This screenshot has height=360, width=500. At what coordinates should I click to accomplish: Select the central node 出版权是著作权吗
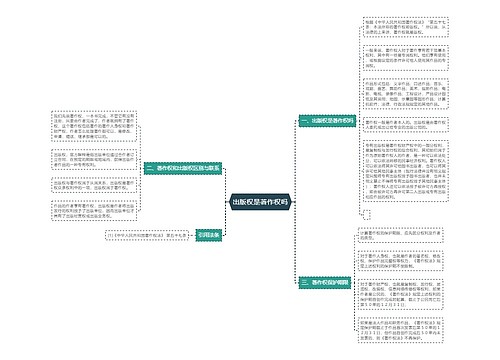260,202
